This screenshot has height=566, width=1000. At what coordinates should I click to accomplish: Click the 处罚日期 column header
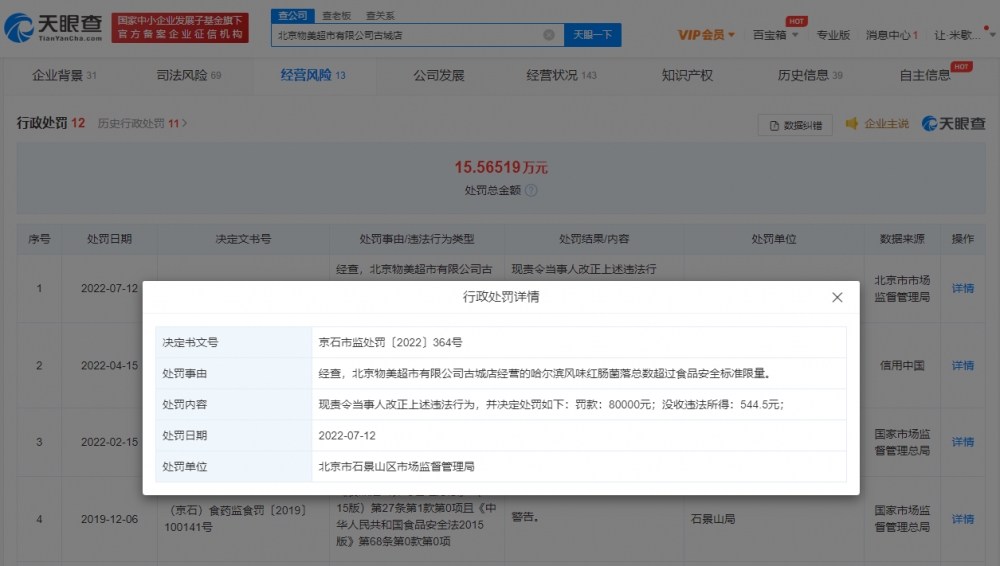[109, 239]
